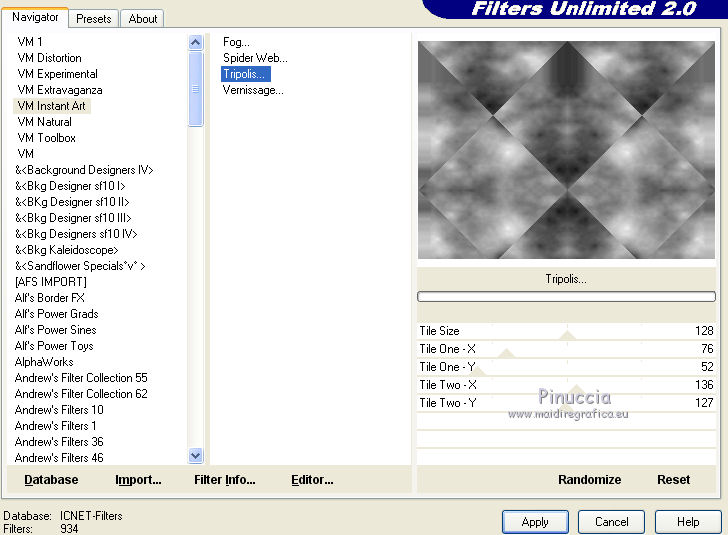Select the VM 1 category
Image resolution: width=728 pixels, height=535 pixels.
30,42
